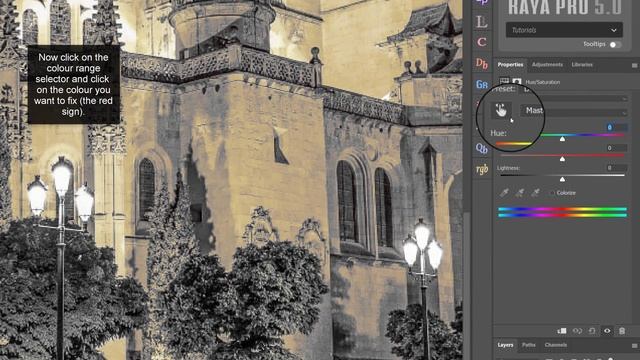Select the on-image targeted adjustment hand tool
The height and width of the screenshot is (360, 640).
pyautogui.click(x=501, y=110)
